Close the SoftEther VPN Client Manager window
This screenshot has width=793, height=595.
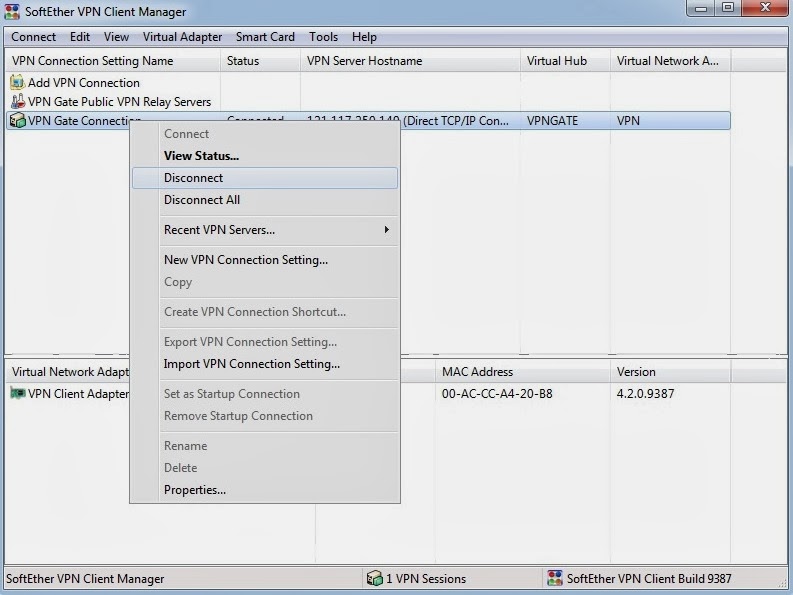coord(765,8)
